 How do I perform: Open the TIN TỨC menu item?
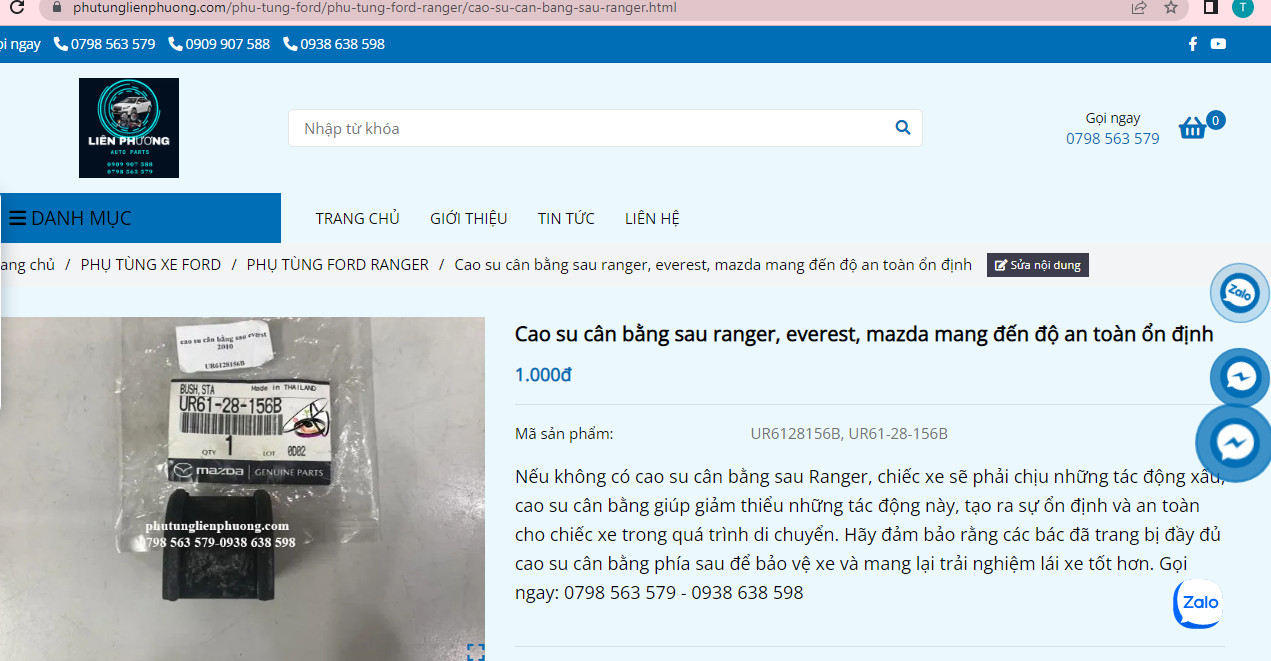[x=566, y=218]
